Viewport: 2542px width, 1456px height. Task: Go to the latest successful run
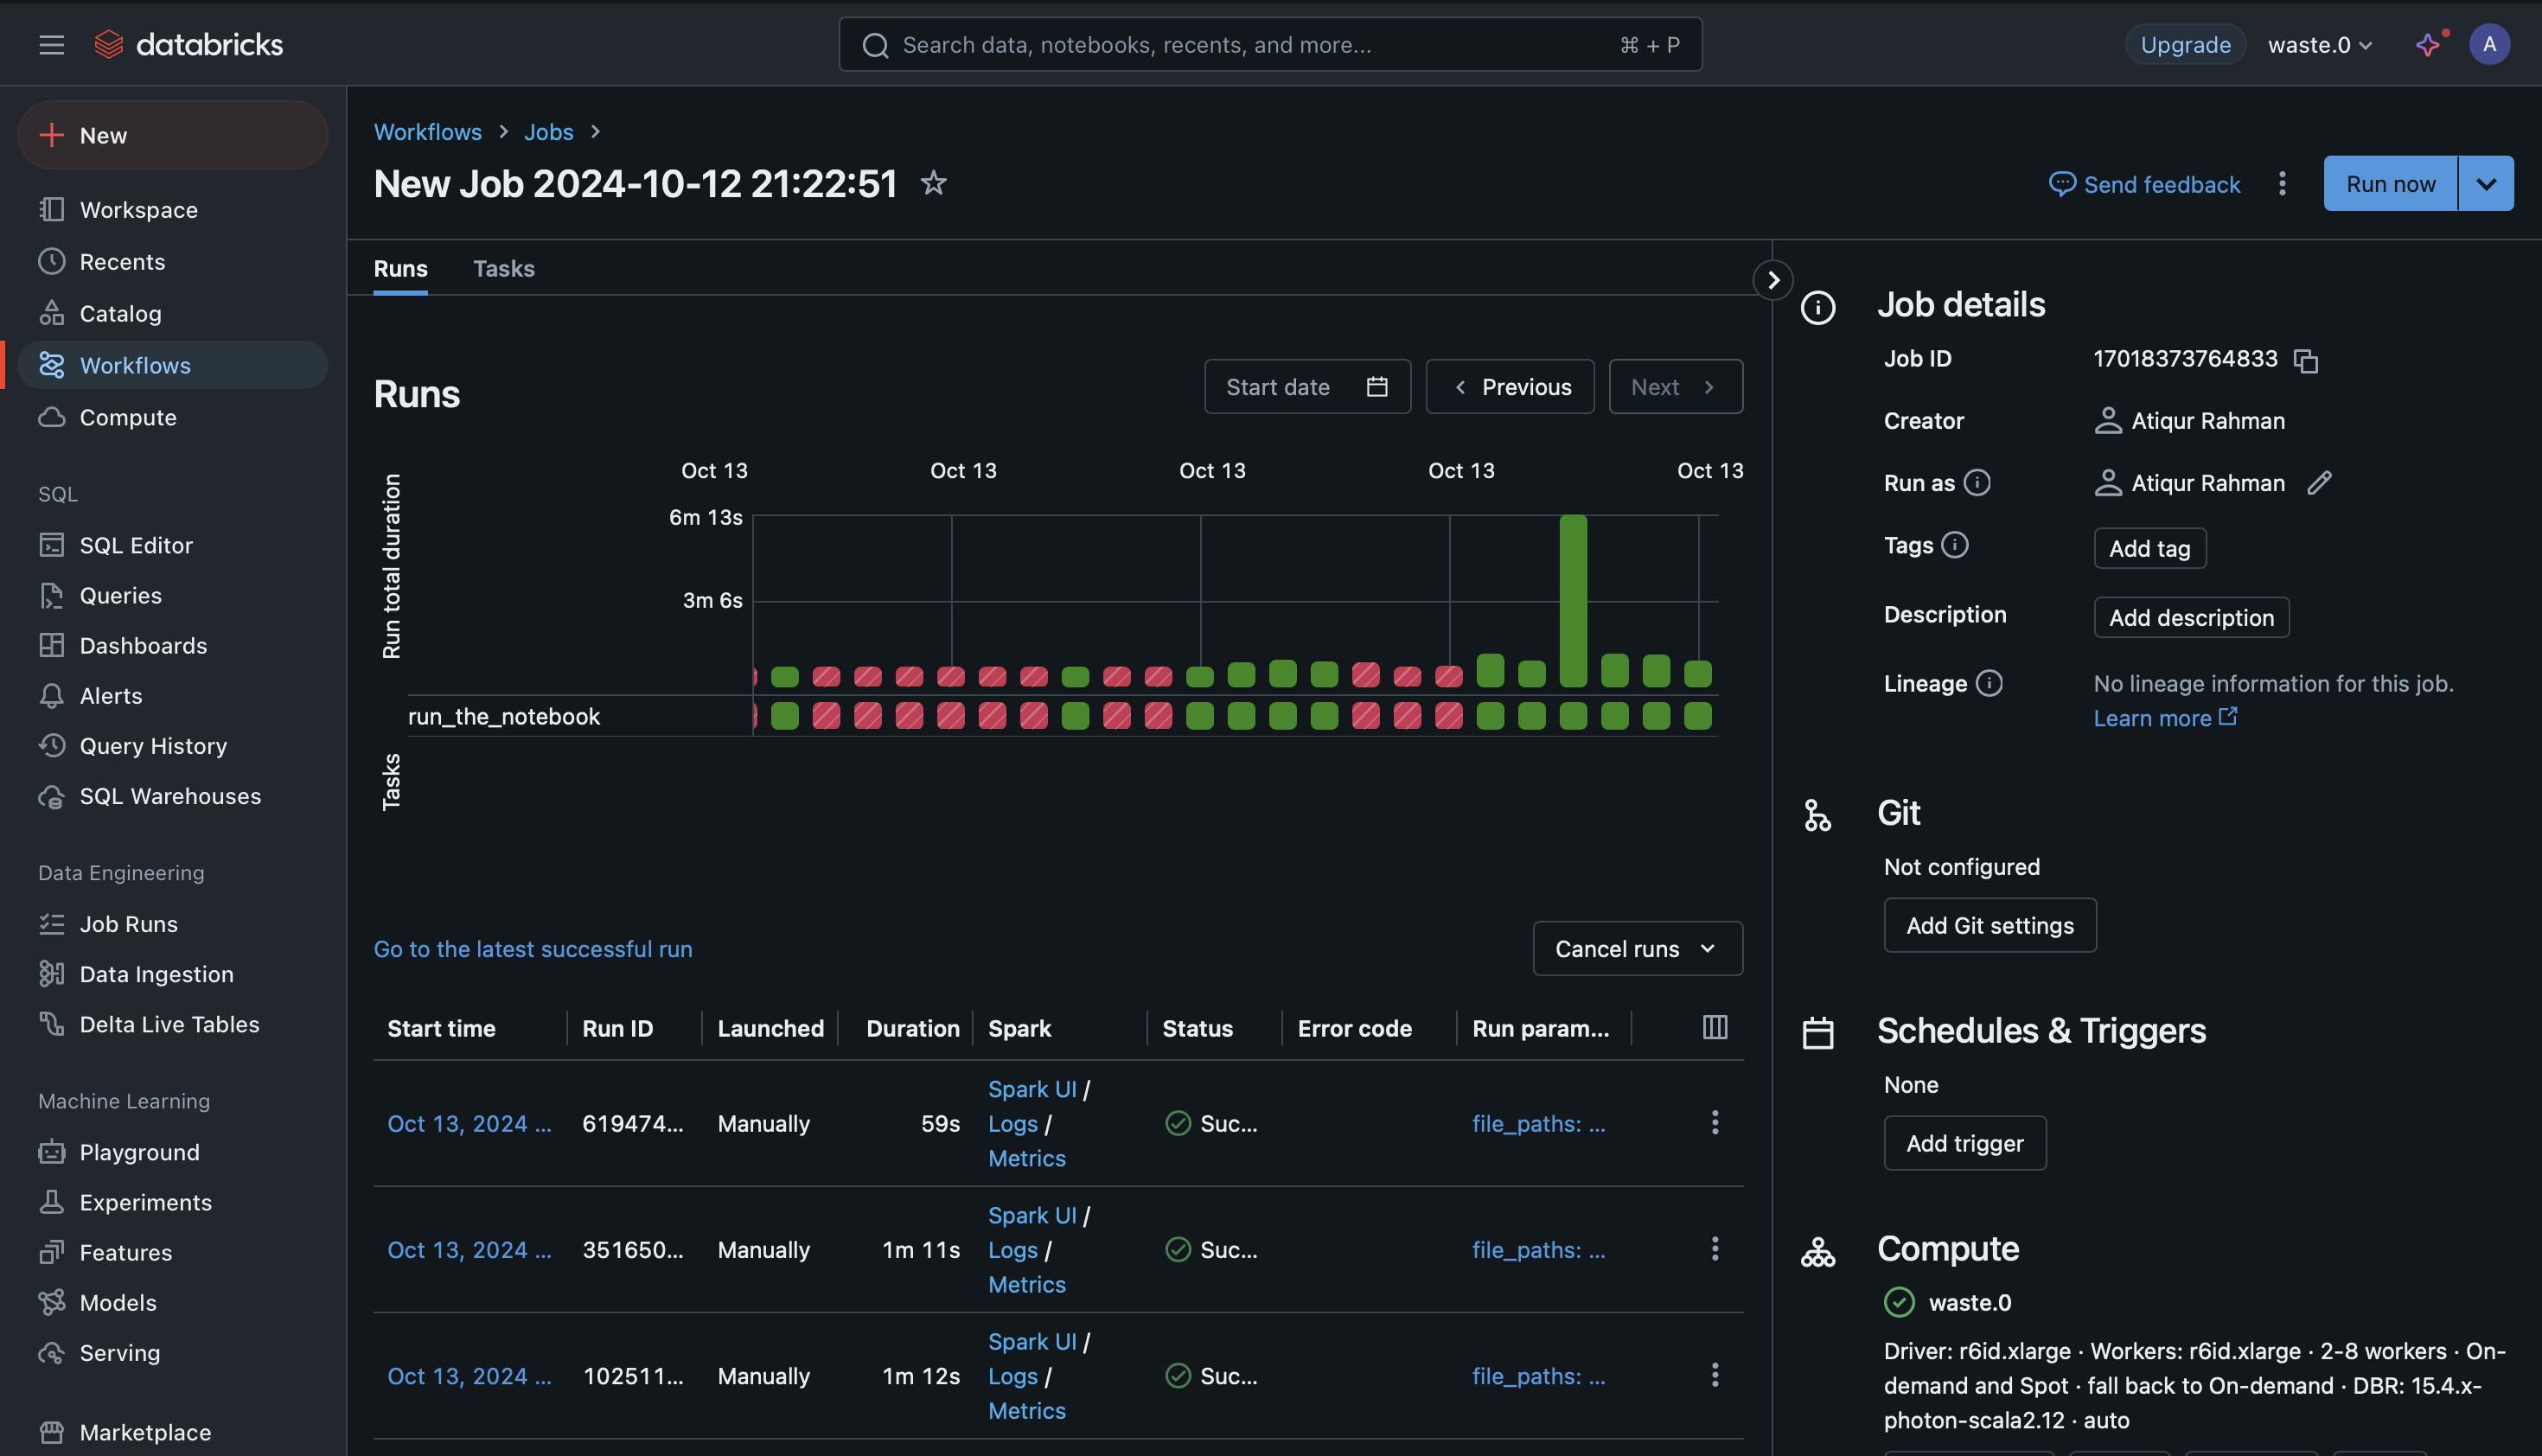(x=532, y=948)
